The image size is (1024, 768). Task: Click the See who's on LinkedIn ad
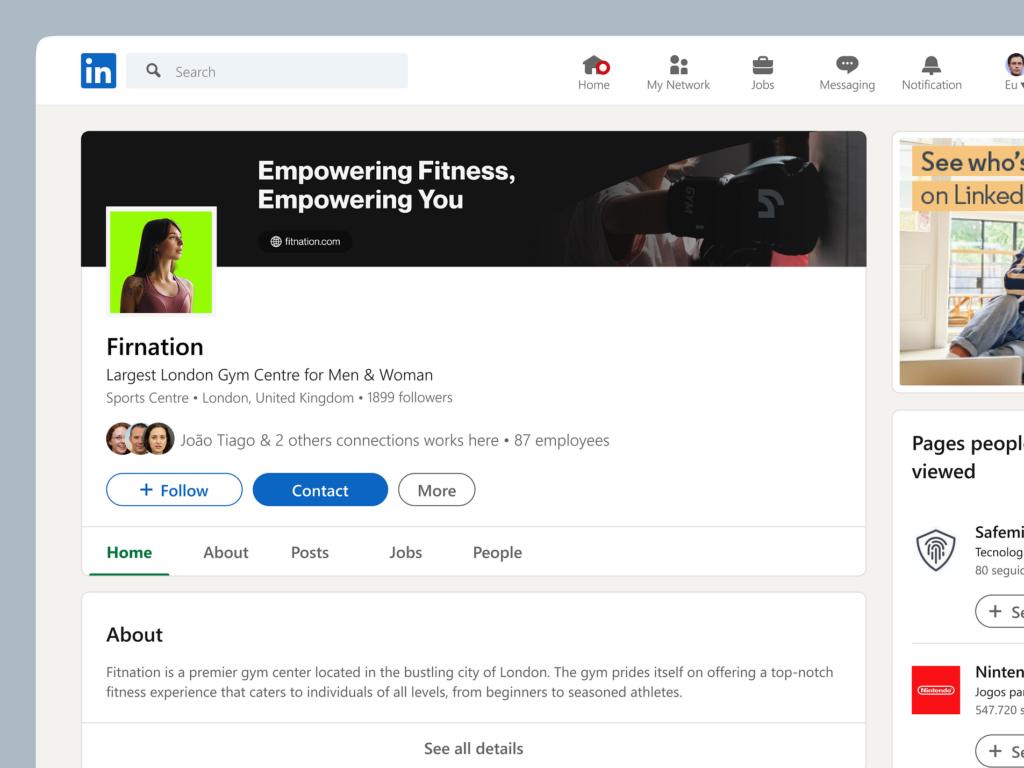click(x=961, y=261)
